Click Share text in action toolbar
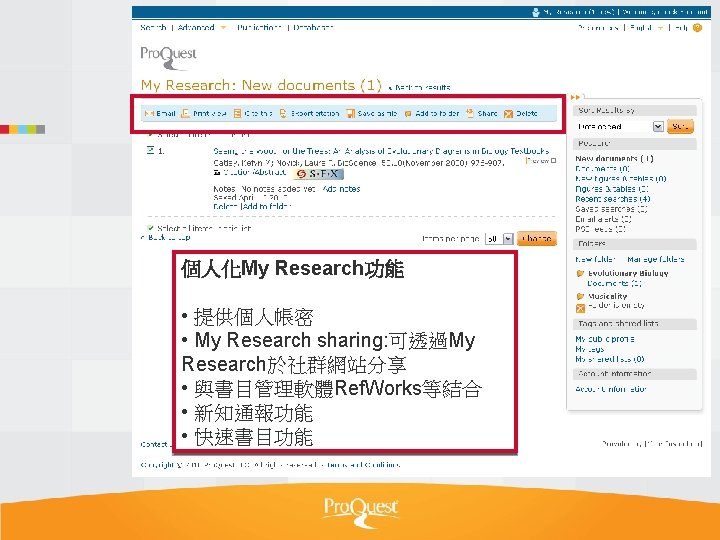 coord(487,113)
